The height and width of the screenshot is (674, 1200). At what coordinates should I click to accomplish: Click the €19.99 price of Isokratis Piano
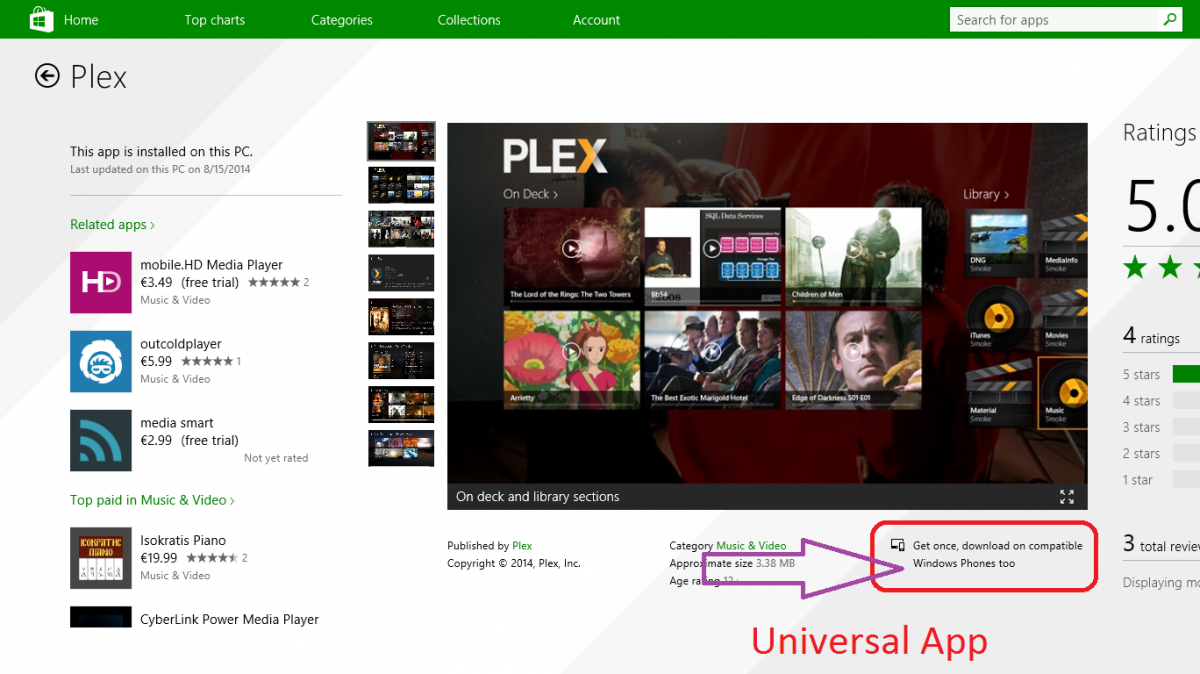(x=159, y=559)
